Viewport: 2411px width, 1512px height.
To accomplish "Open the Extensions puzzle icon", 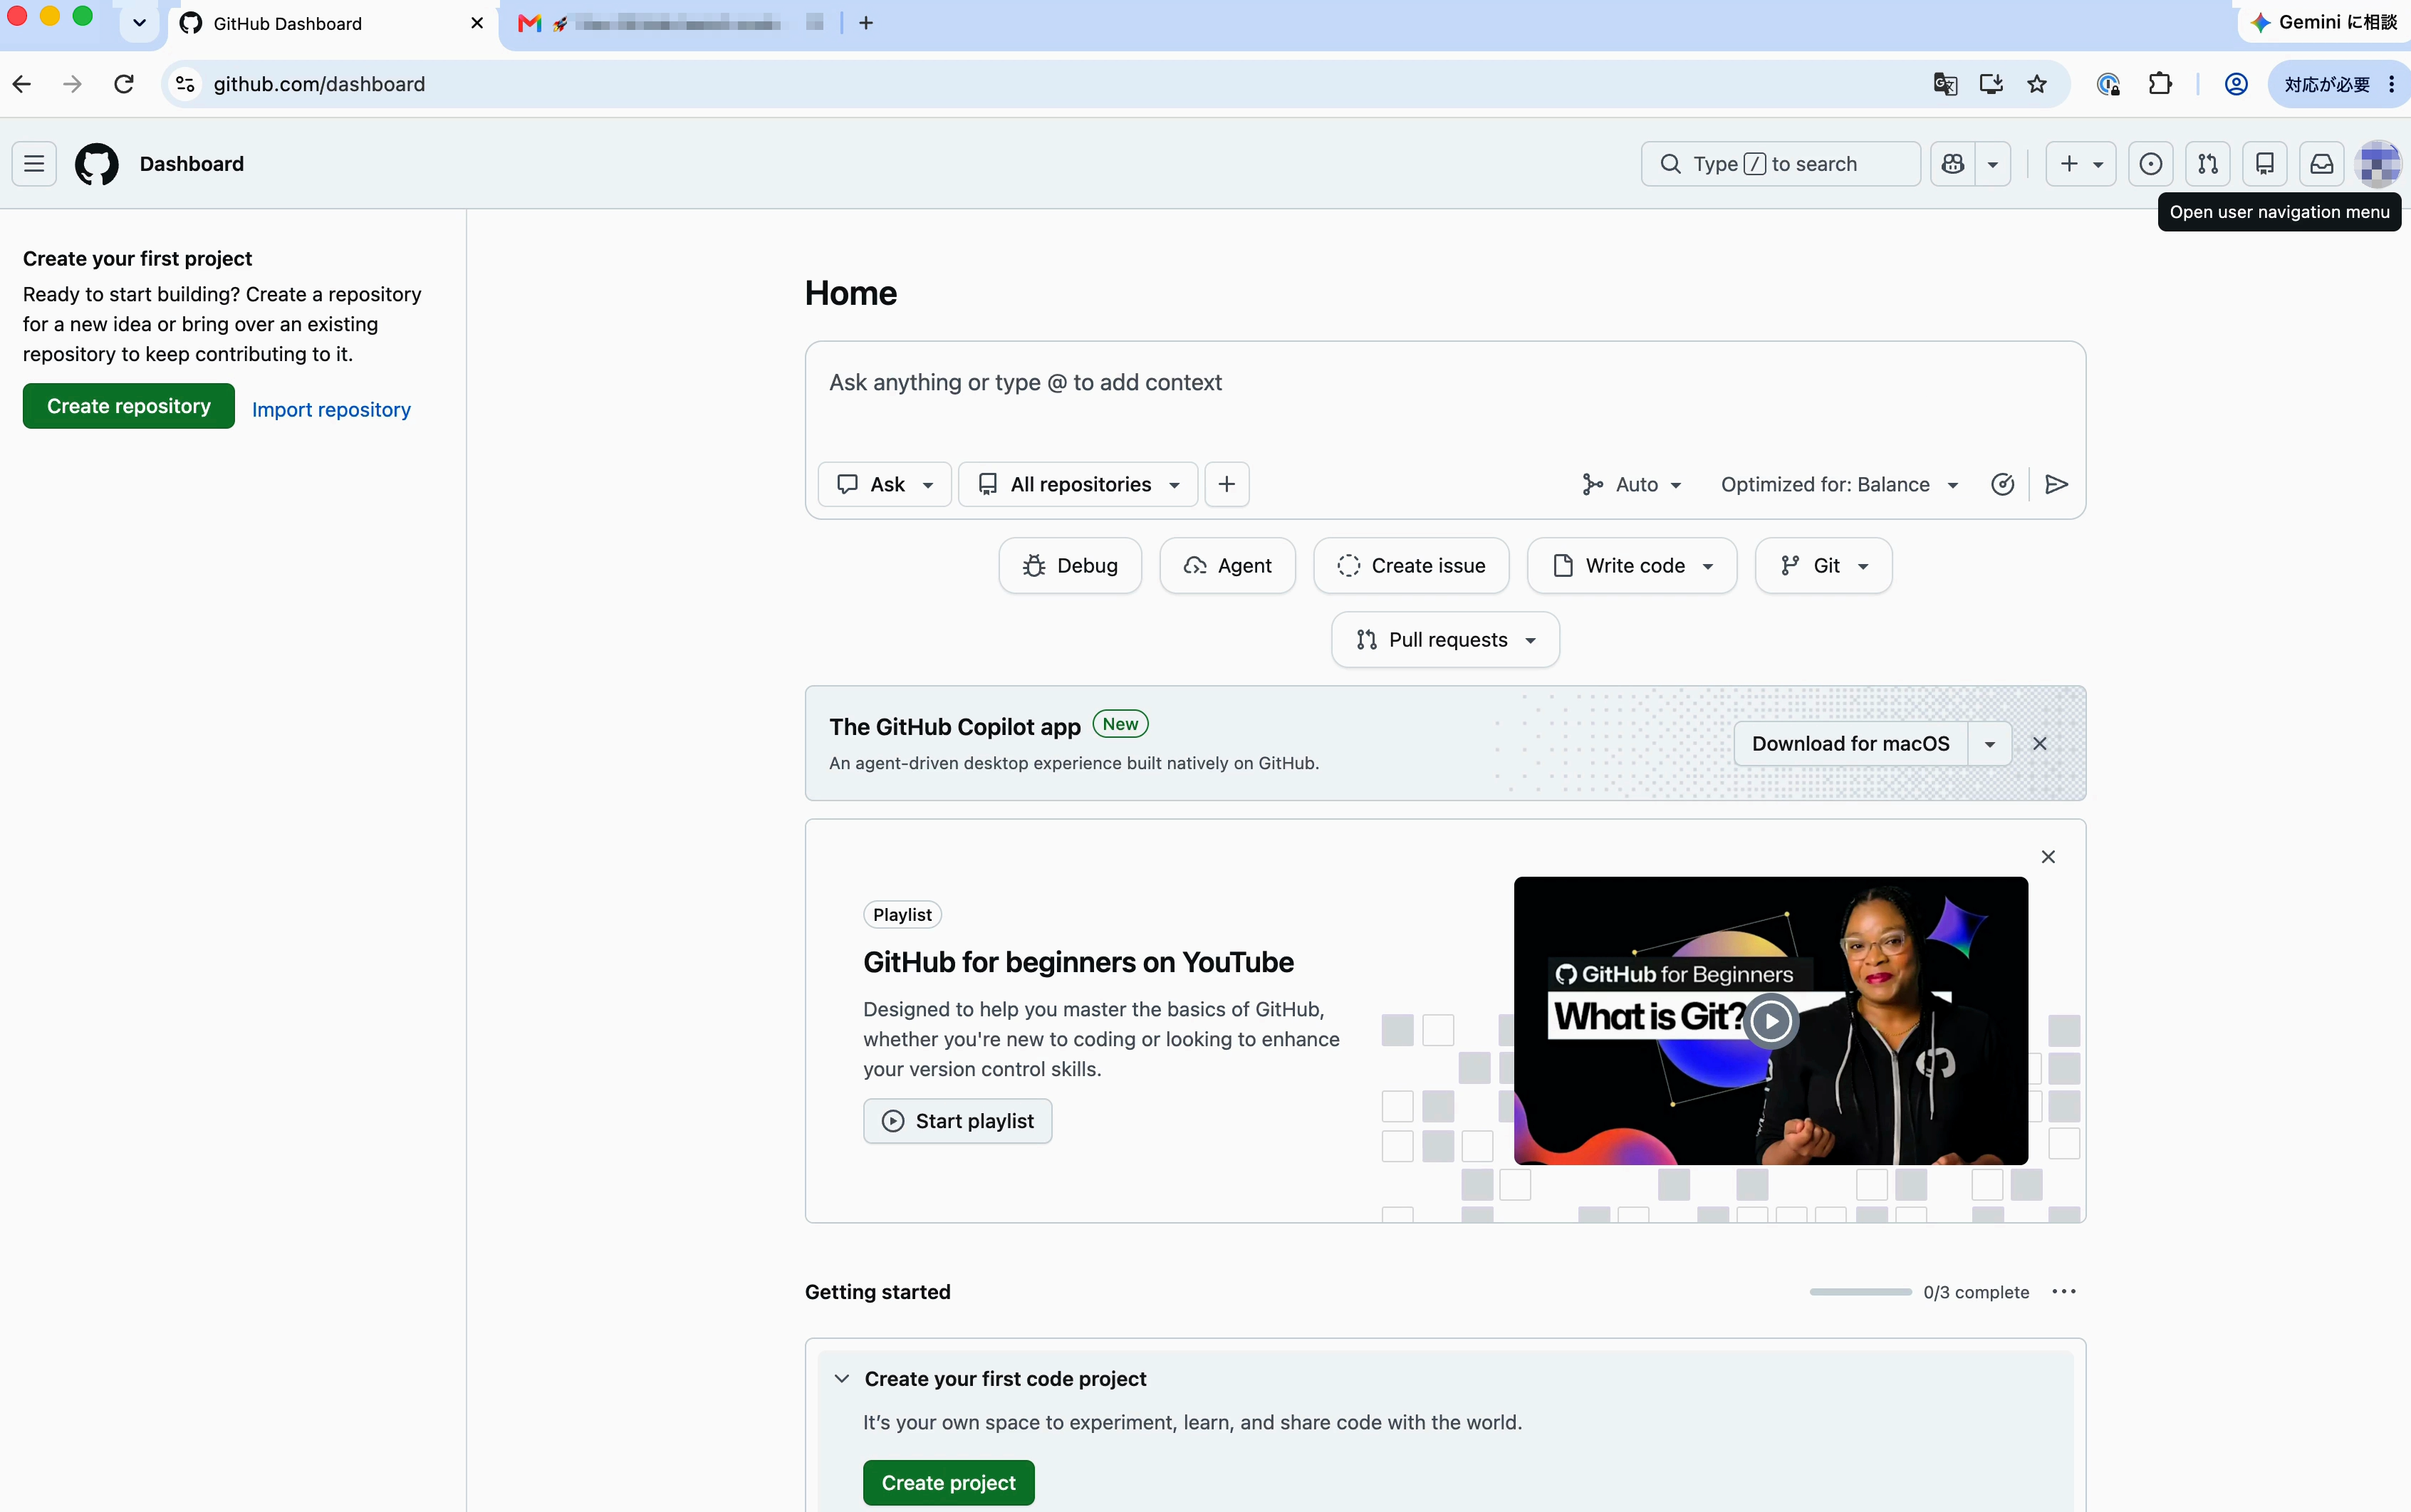I will click(x=2160, y=84).
